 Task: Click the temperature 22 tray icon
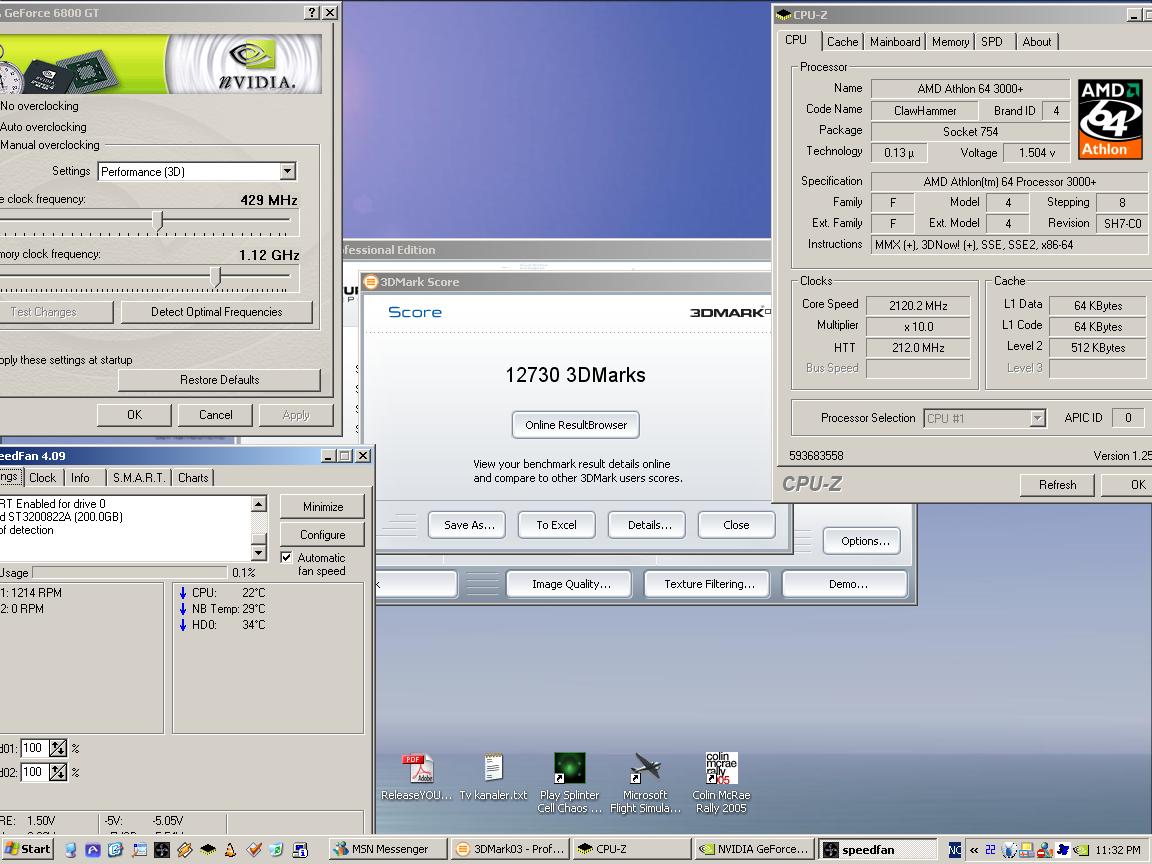[990, 850]
